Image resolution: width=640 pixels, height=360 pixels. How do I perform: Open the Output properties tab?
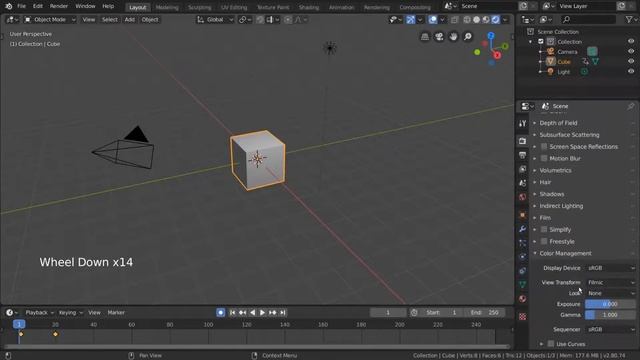[522, 155]
